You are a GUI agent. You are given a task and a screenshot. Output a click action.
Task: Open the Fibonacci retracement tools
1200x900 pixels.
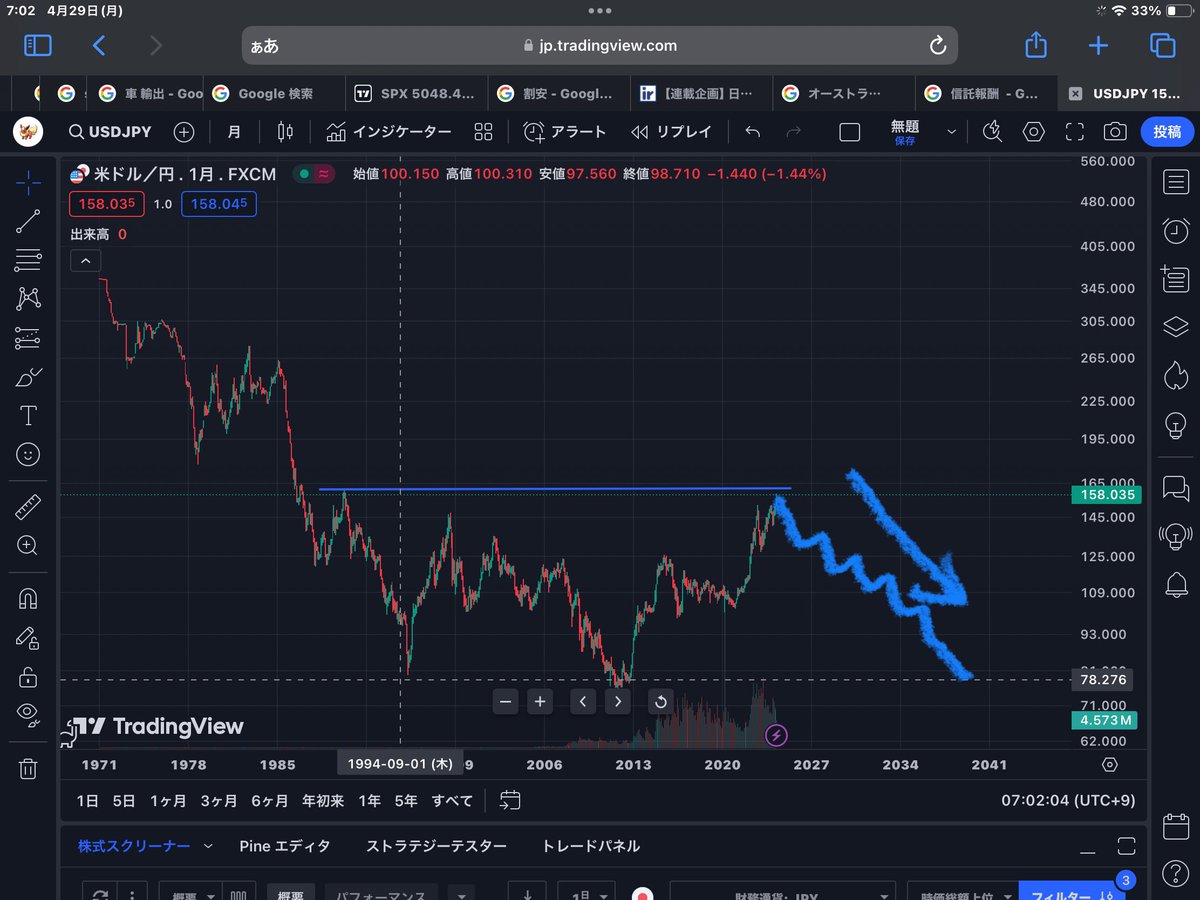pos(28,260)
